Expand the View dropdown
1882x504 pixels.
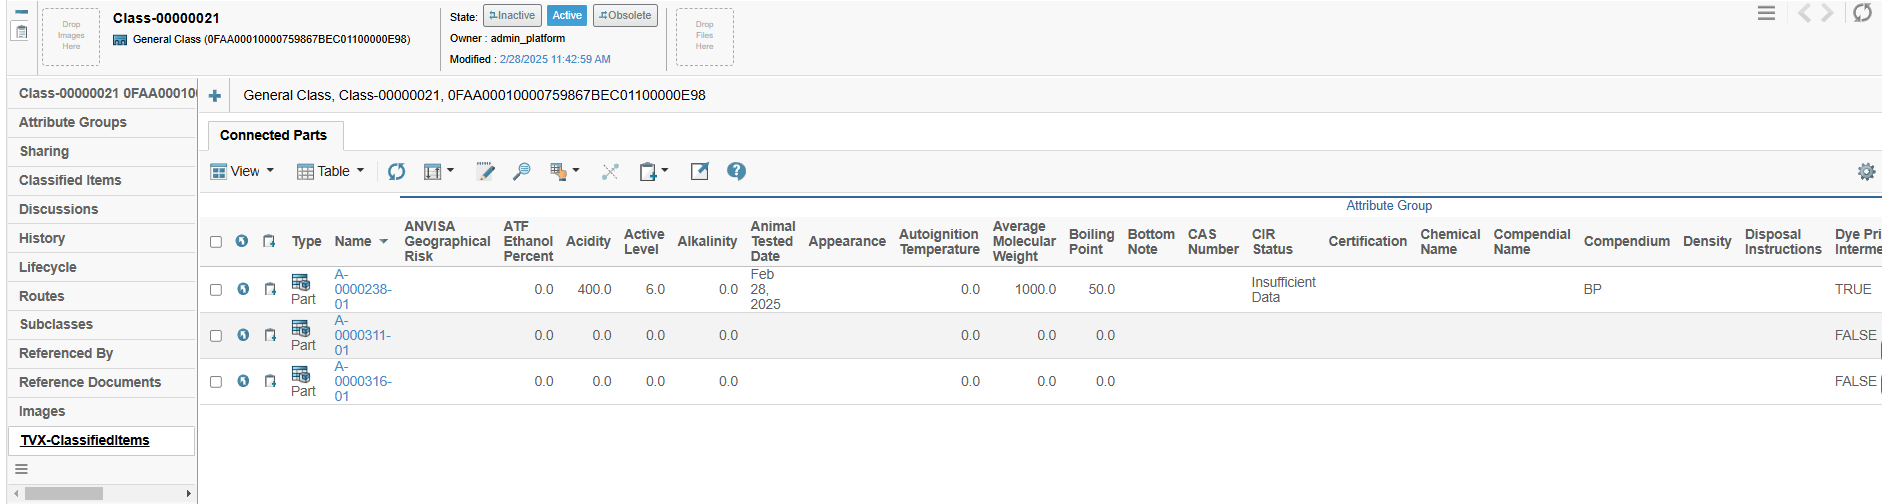click(x=242, y=172)
